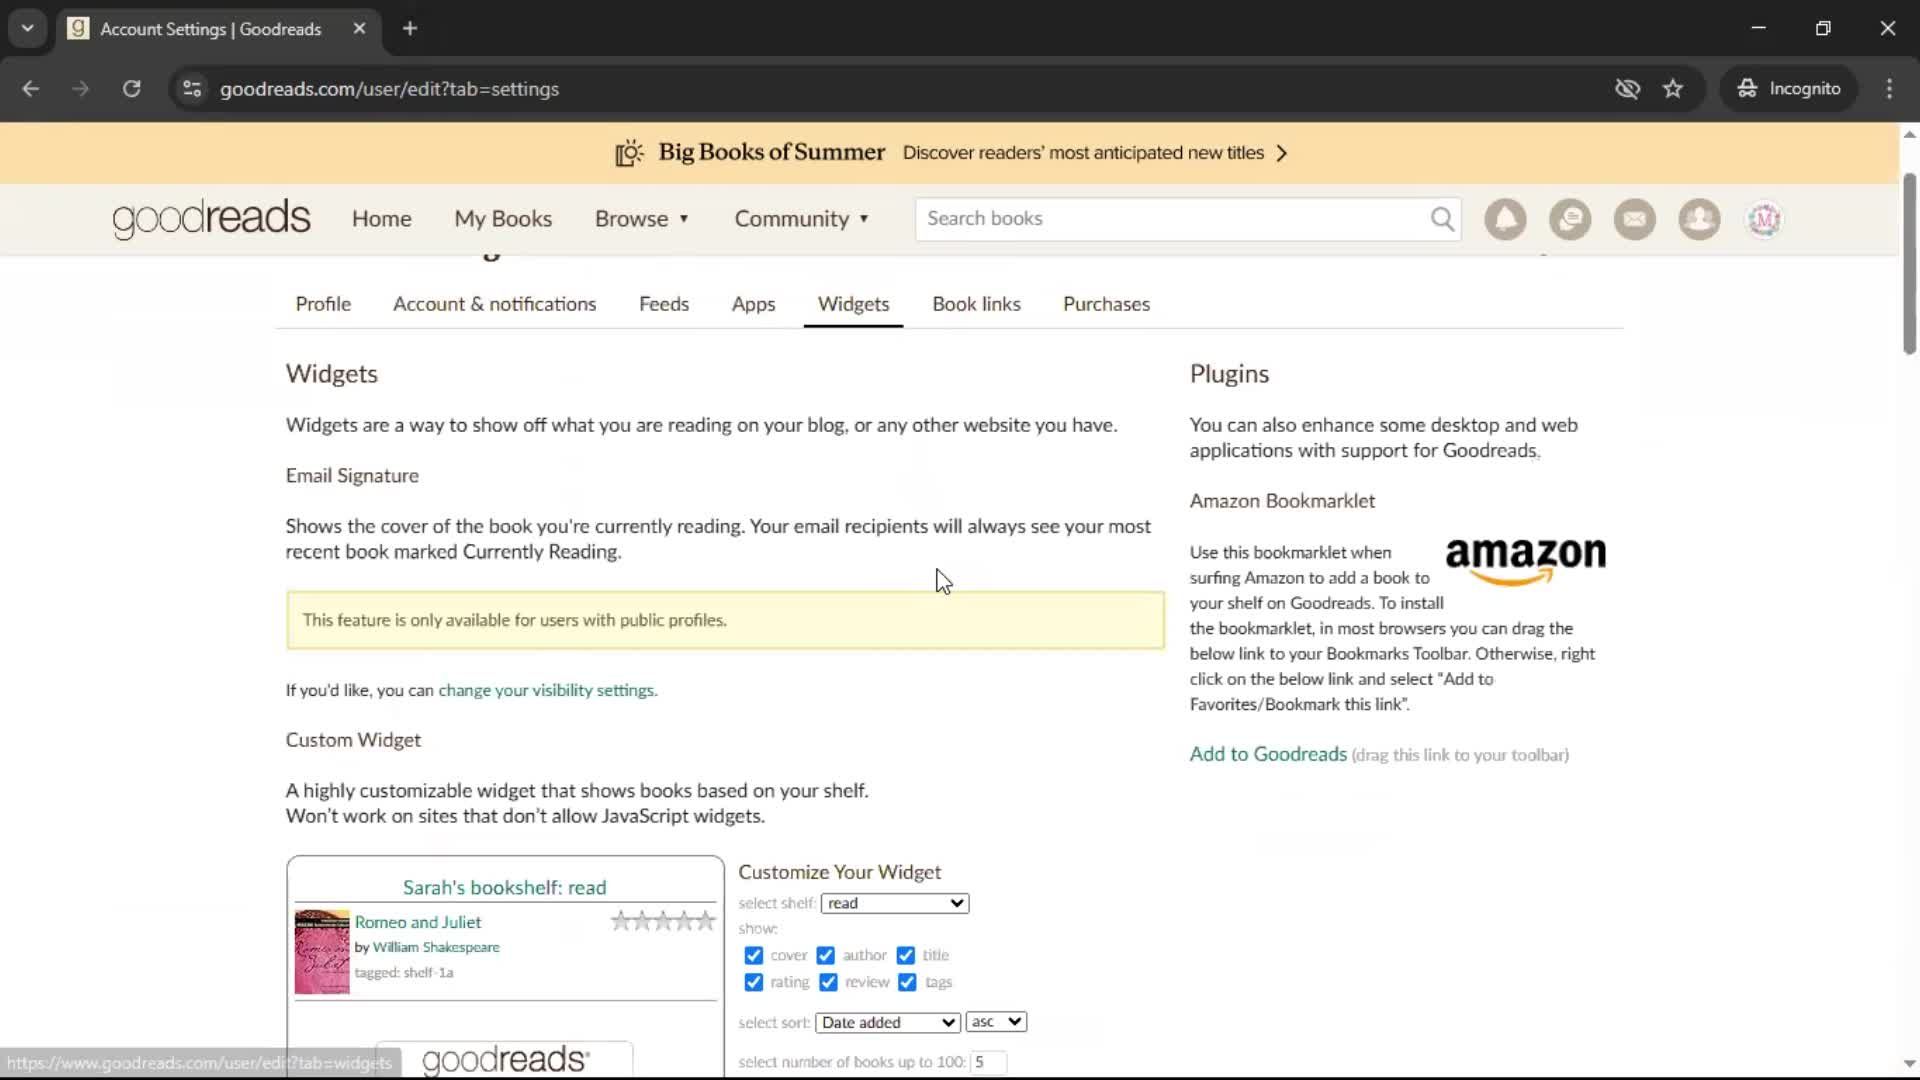Expand the Browse menu
The width and height of the screenshot is (1920, 1080).
(642, 219)
